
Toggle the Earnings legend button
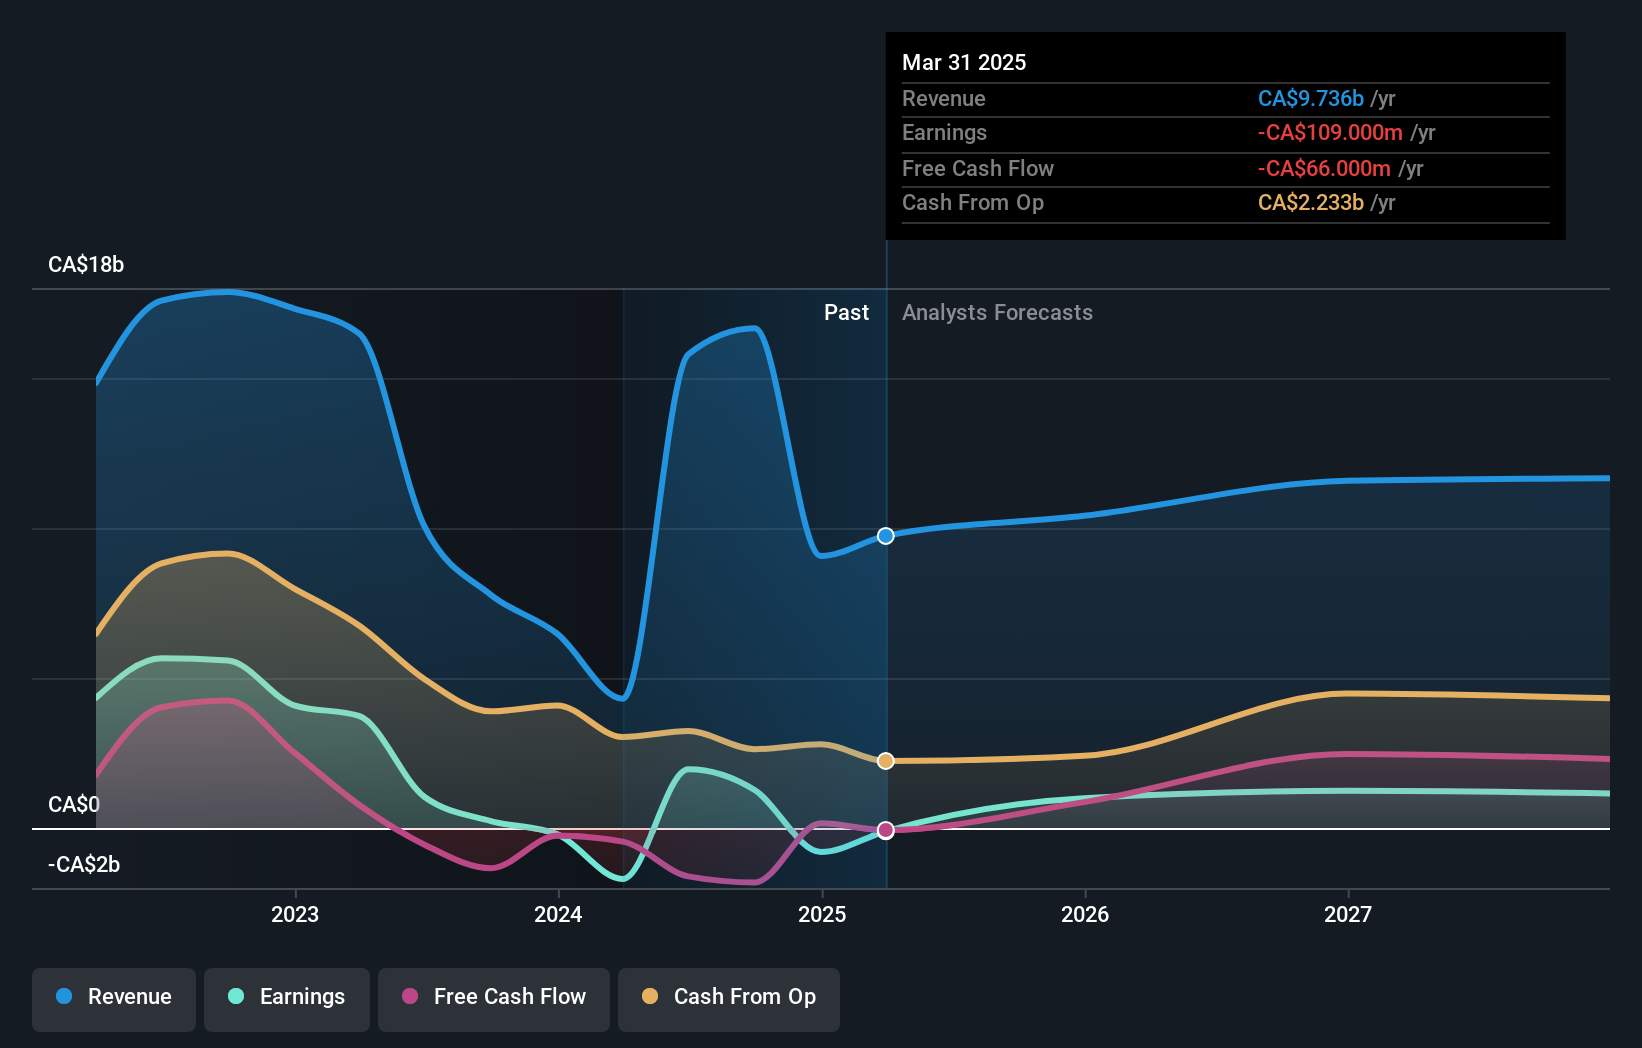click(287, 999)
